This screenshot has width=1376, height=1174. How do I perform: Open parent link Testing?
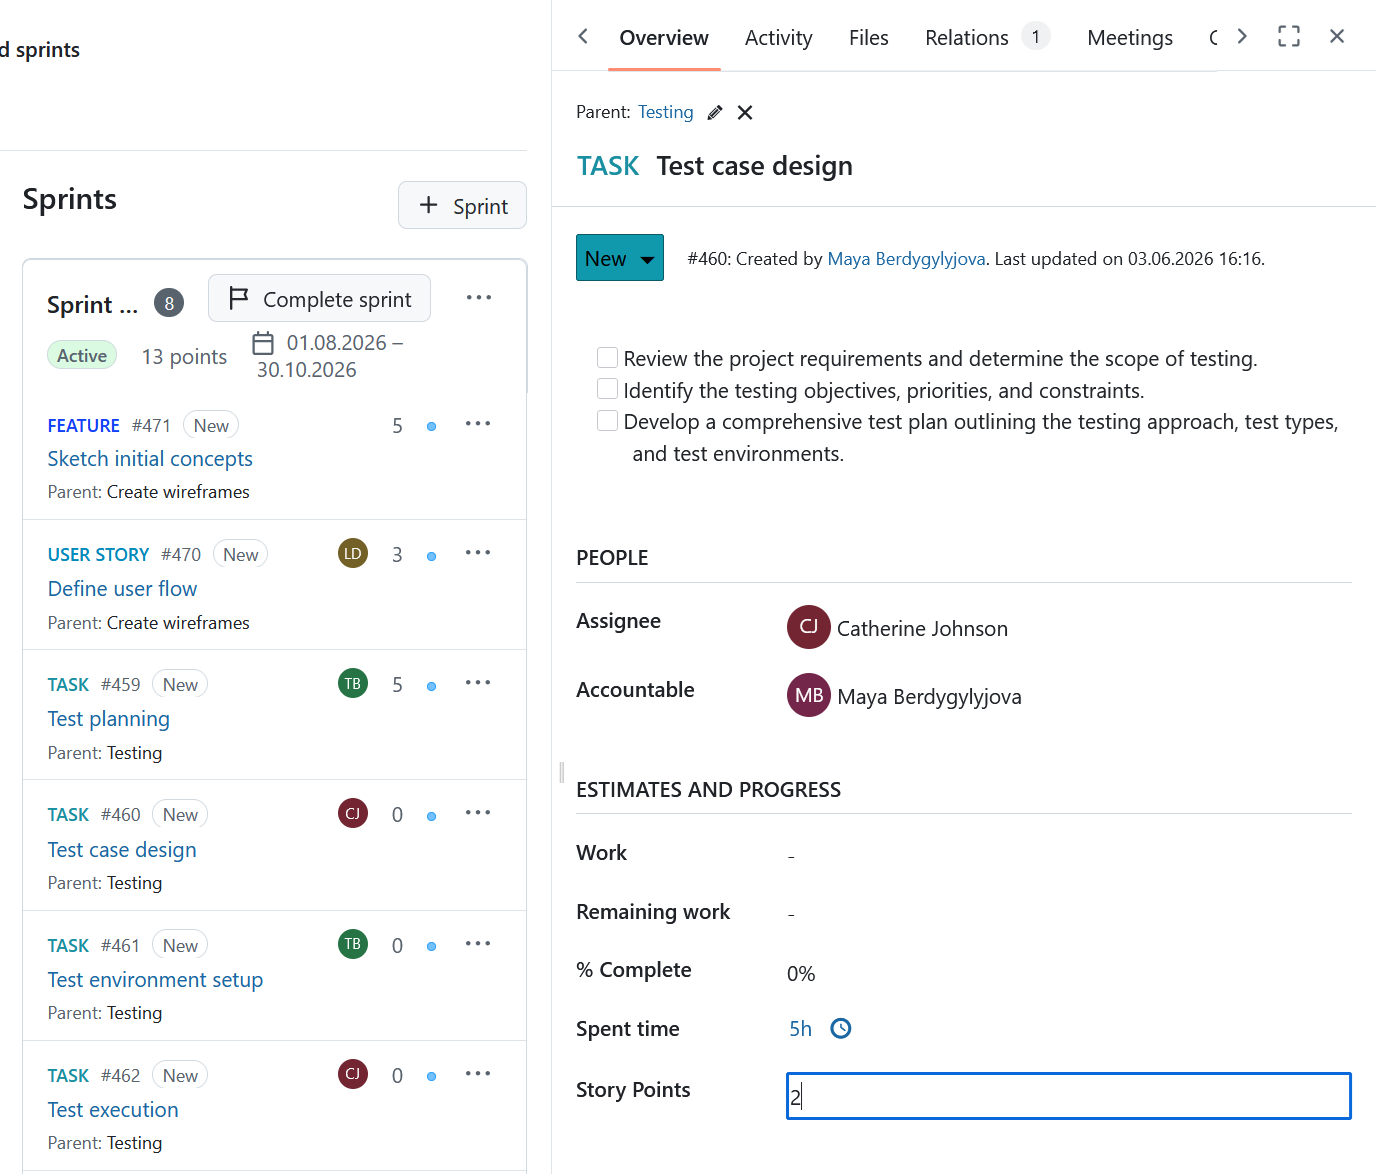[666, 112]
